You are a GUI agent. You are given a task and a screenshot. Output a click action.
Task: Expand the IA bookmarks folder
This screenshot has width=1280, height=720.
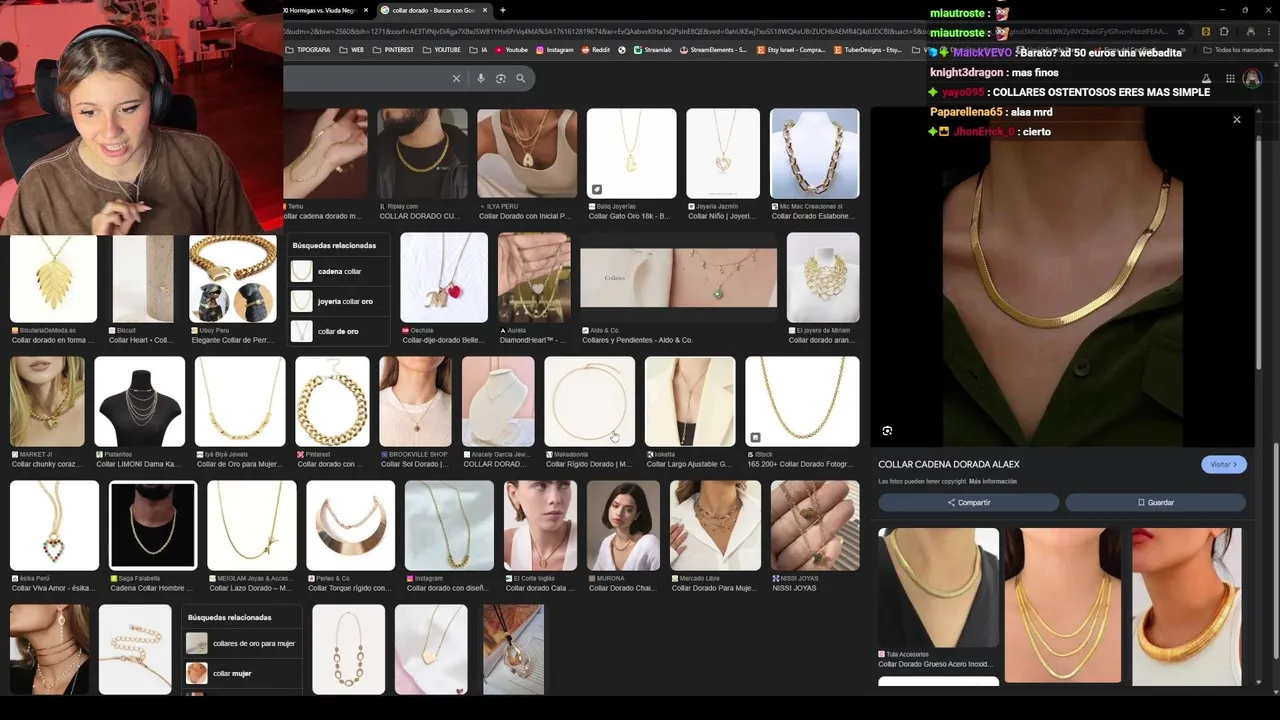[x=478, y=50]
